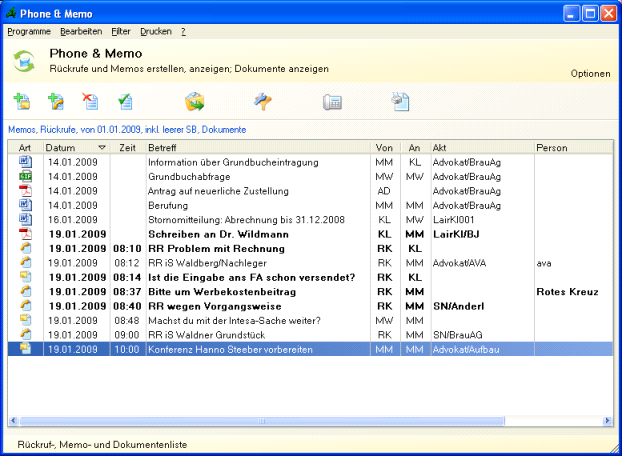
Task: Click the hammer tools icon in toolbar
Action: (262, 101)
